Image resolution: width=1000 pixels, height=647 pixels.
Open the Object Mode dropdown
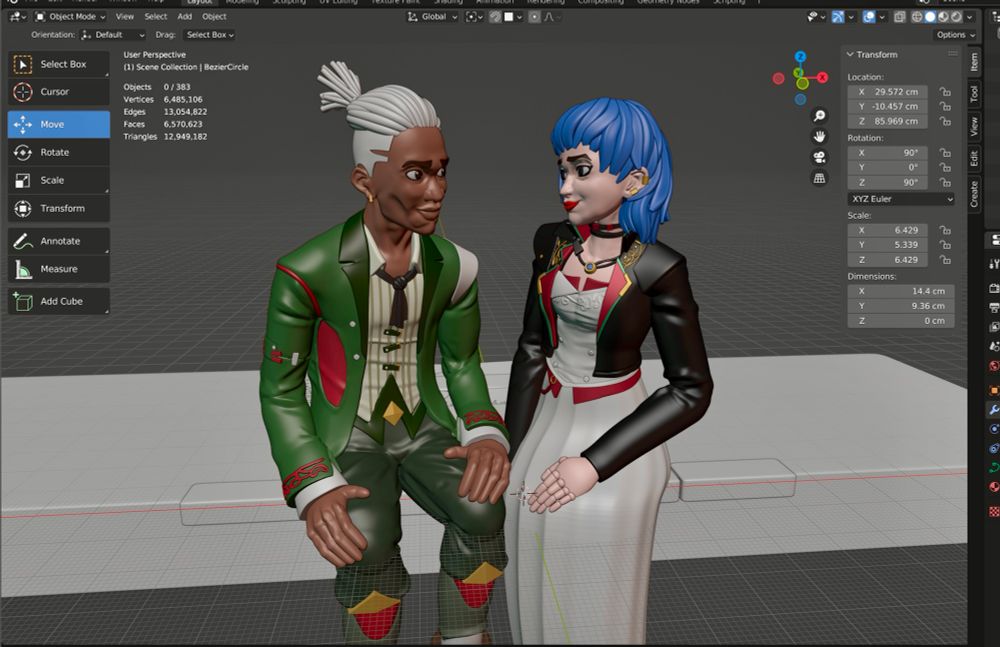click(x=70, y=17)
